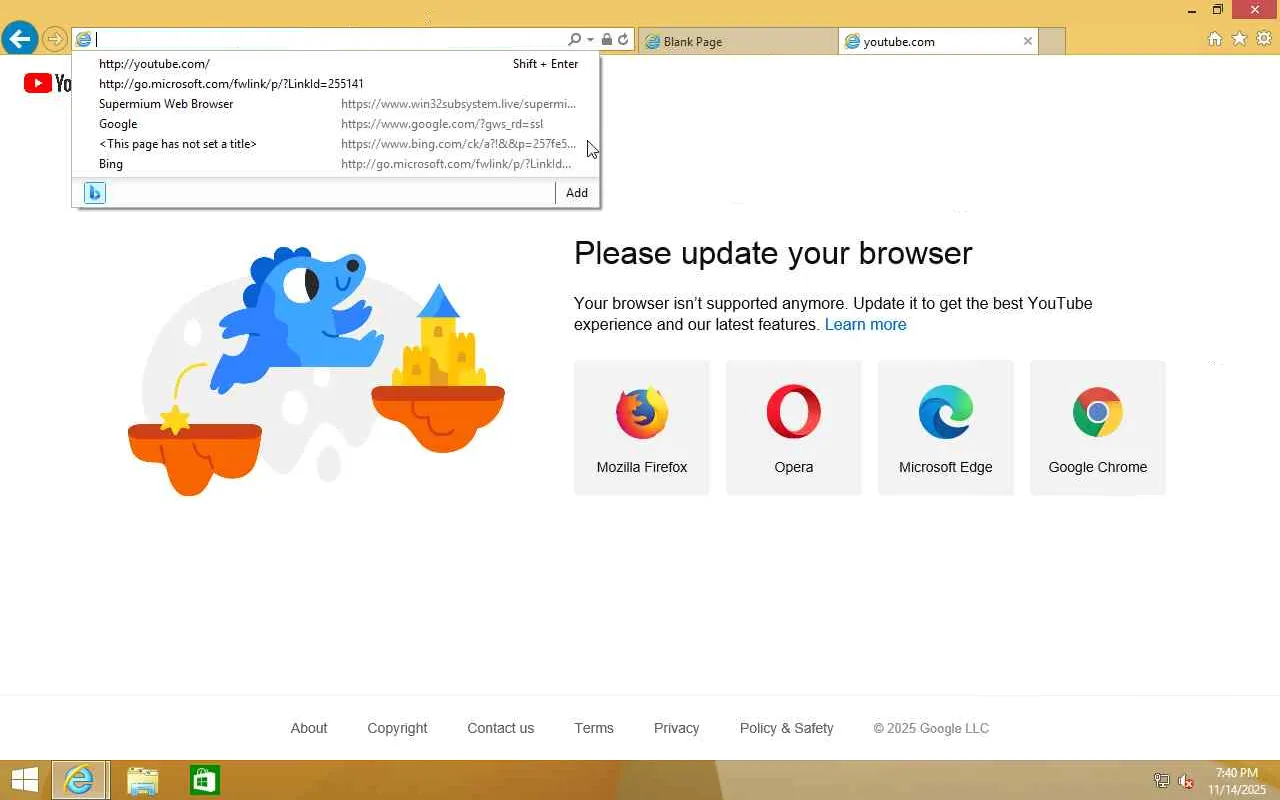Open the address bar autocomplete dropdown arrow
Screen dimensions: 1280x800
[590, 40]
